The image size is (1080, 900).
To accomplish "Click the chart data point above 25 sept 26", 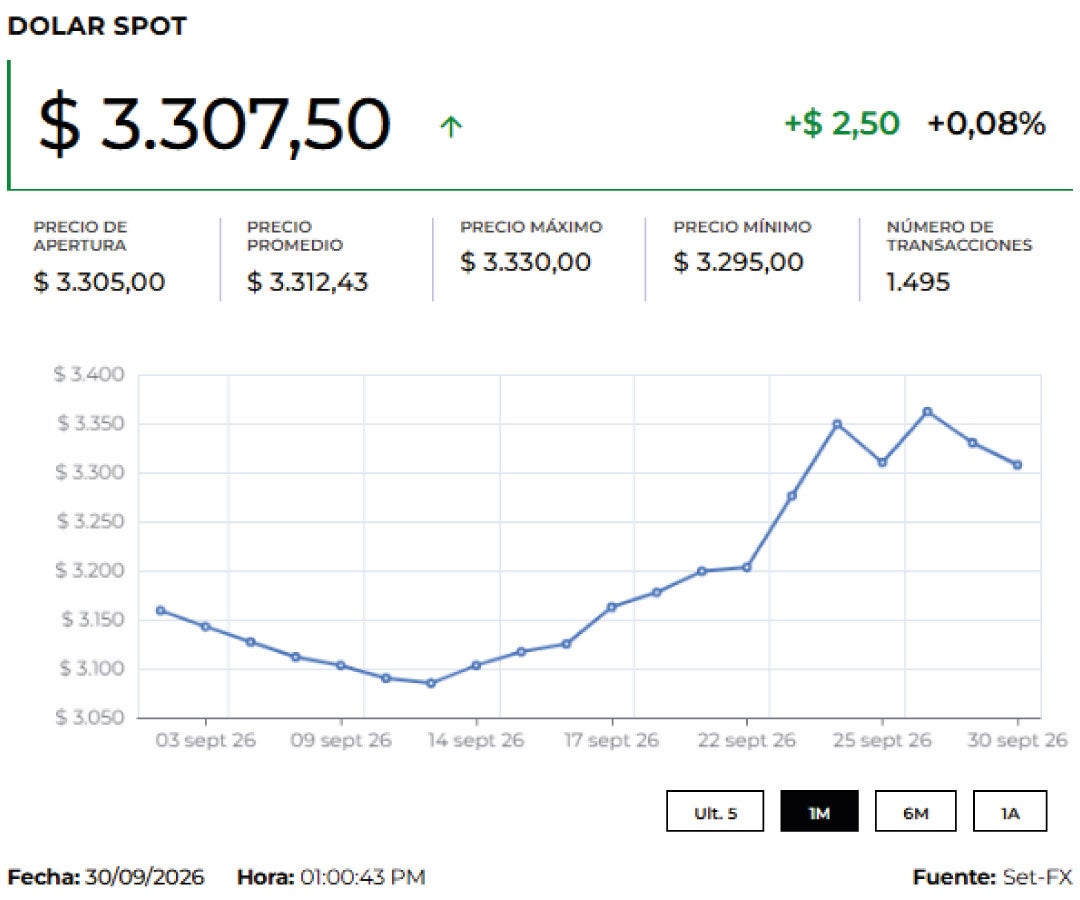I will point(882,462).
